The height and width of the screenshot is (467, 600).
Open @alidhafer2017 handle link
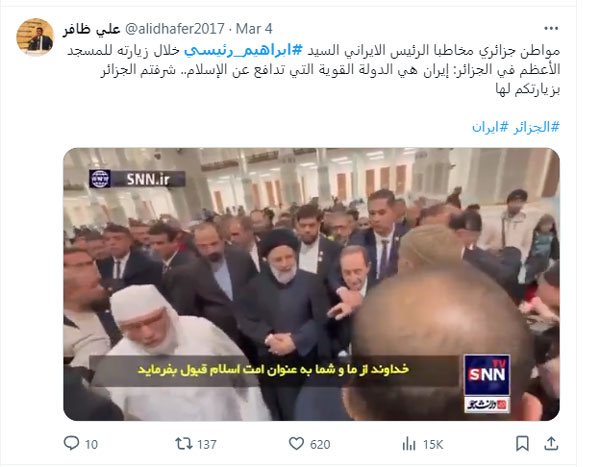tap(174, 29)
